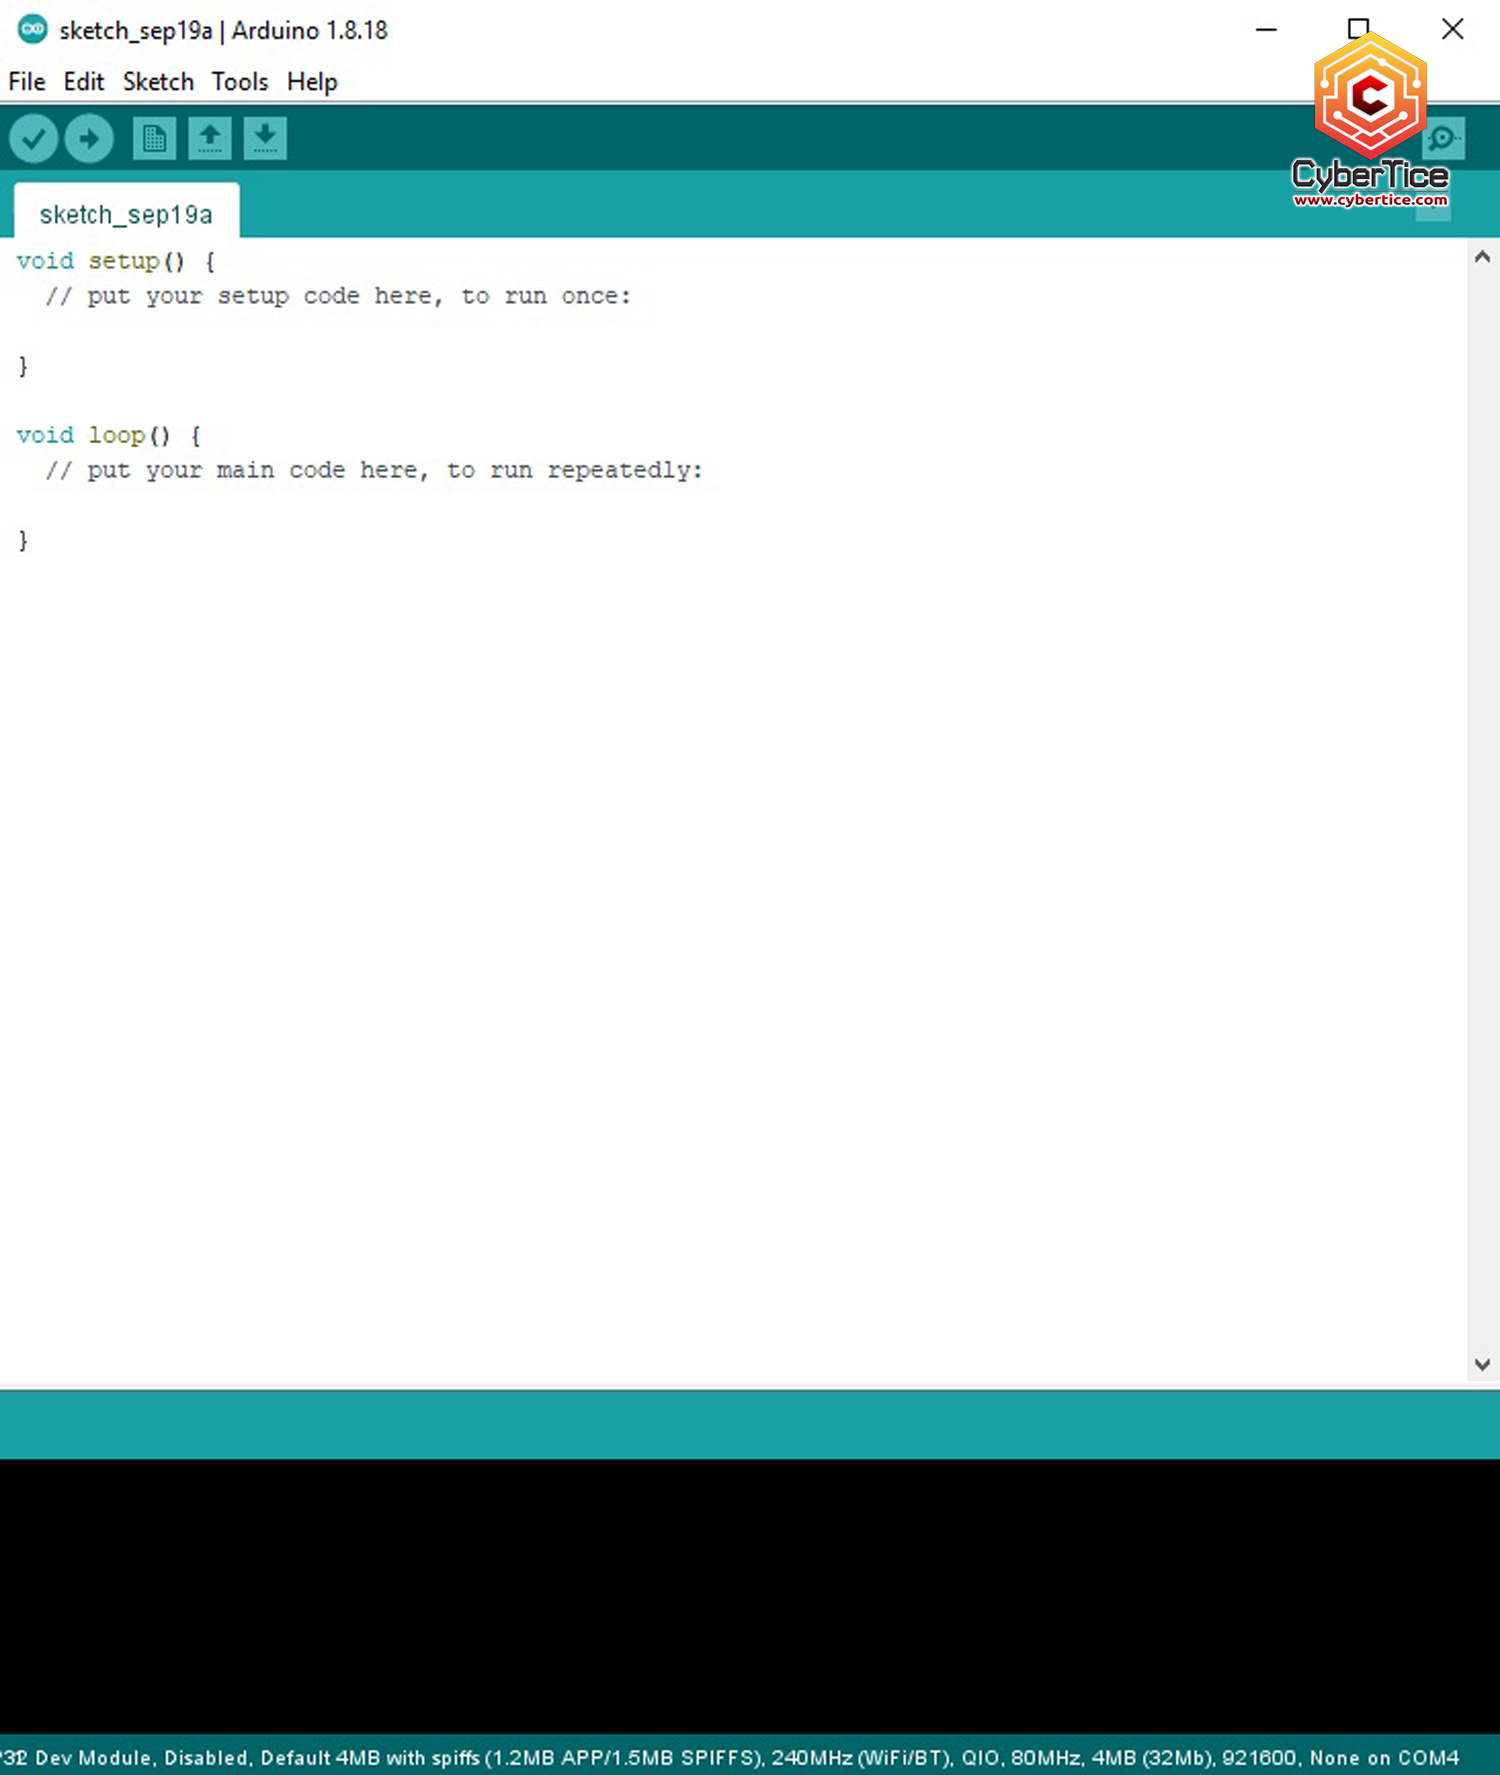1500x1775 pixels.
Task: Expand the Tools menu
Action: [x=240, y=82]
